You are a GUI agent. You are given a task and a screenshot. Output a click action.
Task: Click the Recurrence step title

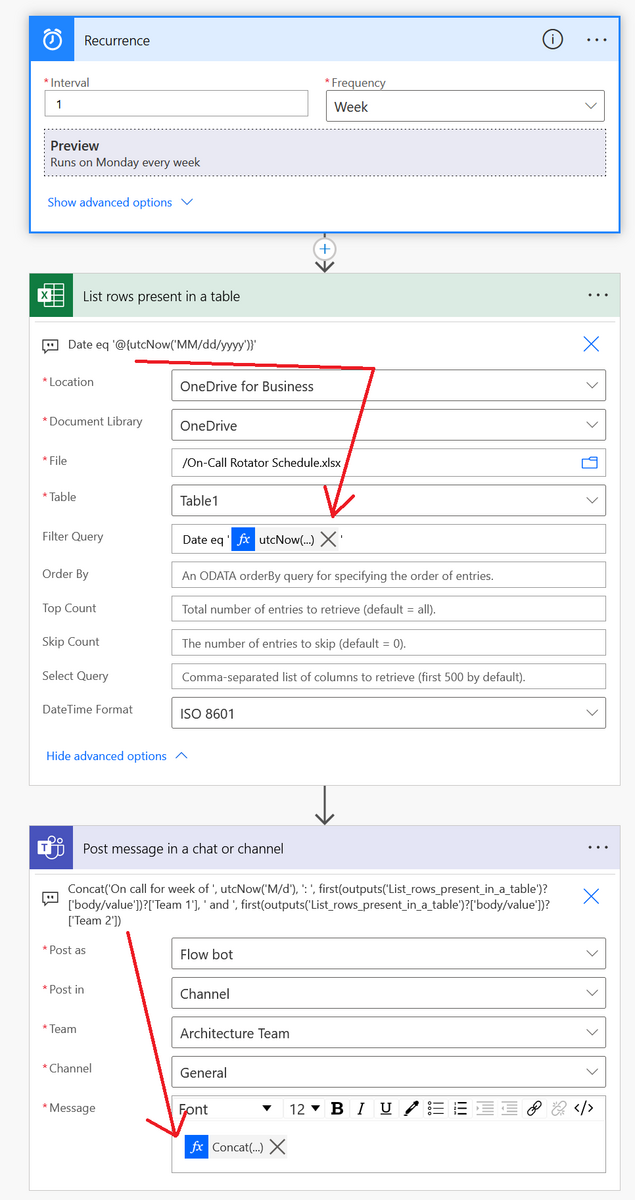[x=117, y=41]
